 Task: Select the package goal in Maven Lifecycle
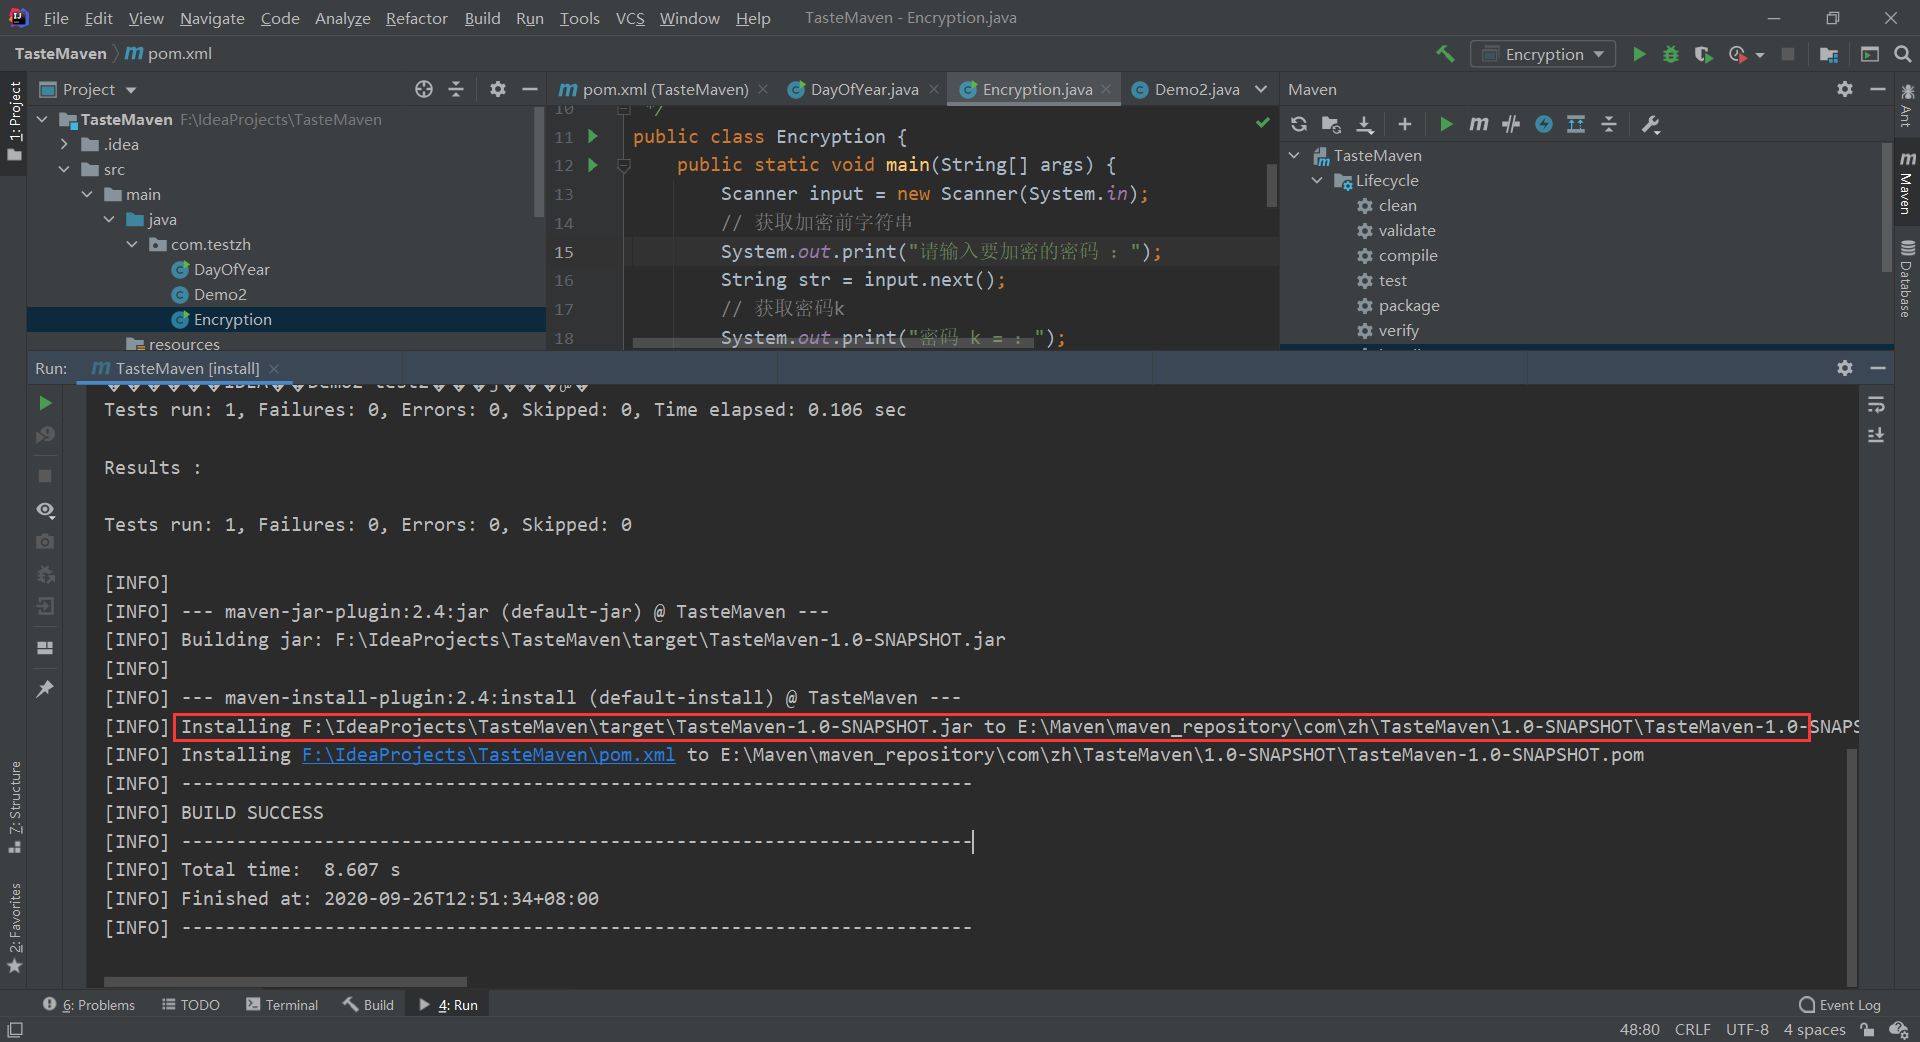pyautogui.click(x=1408, y=305)
